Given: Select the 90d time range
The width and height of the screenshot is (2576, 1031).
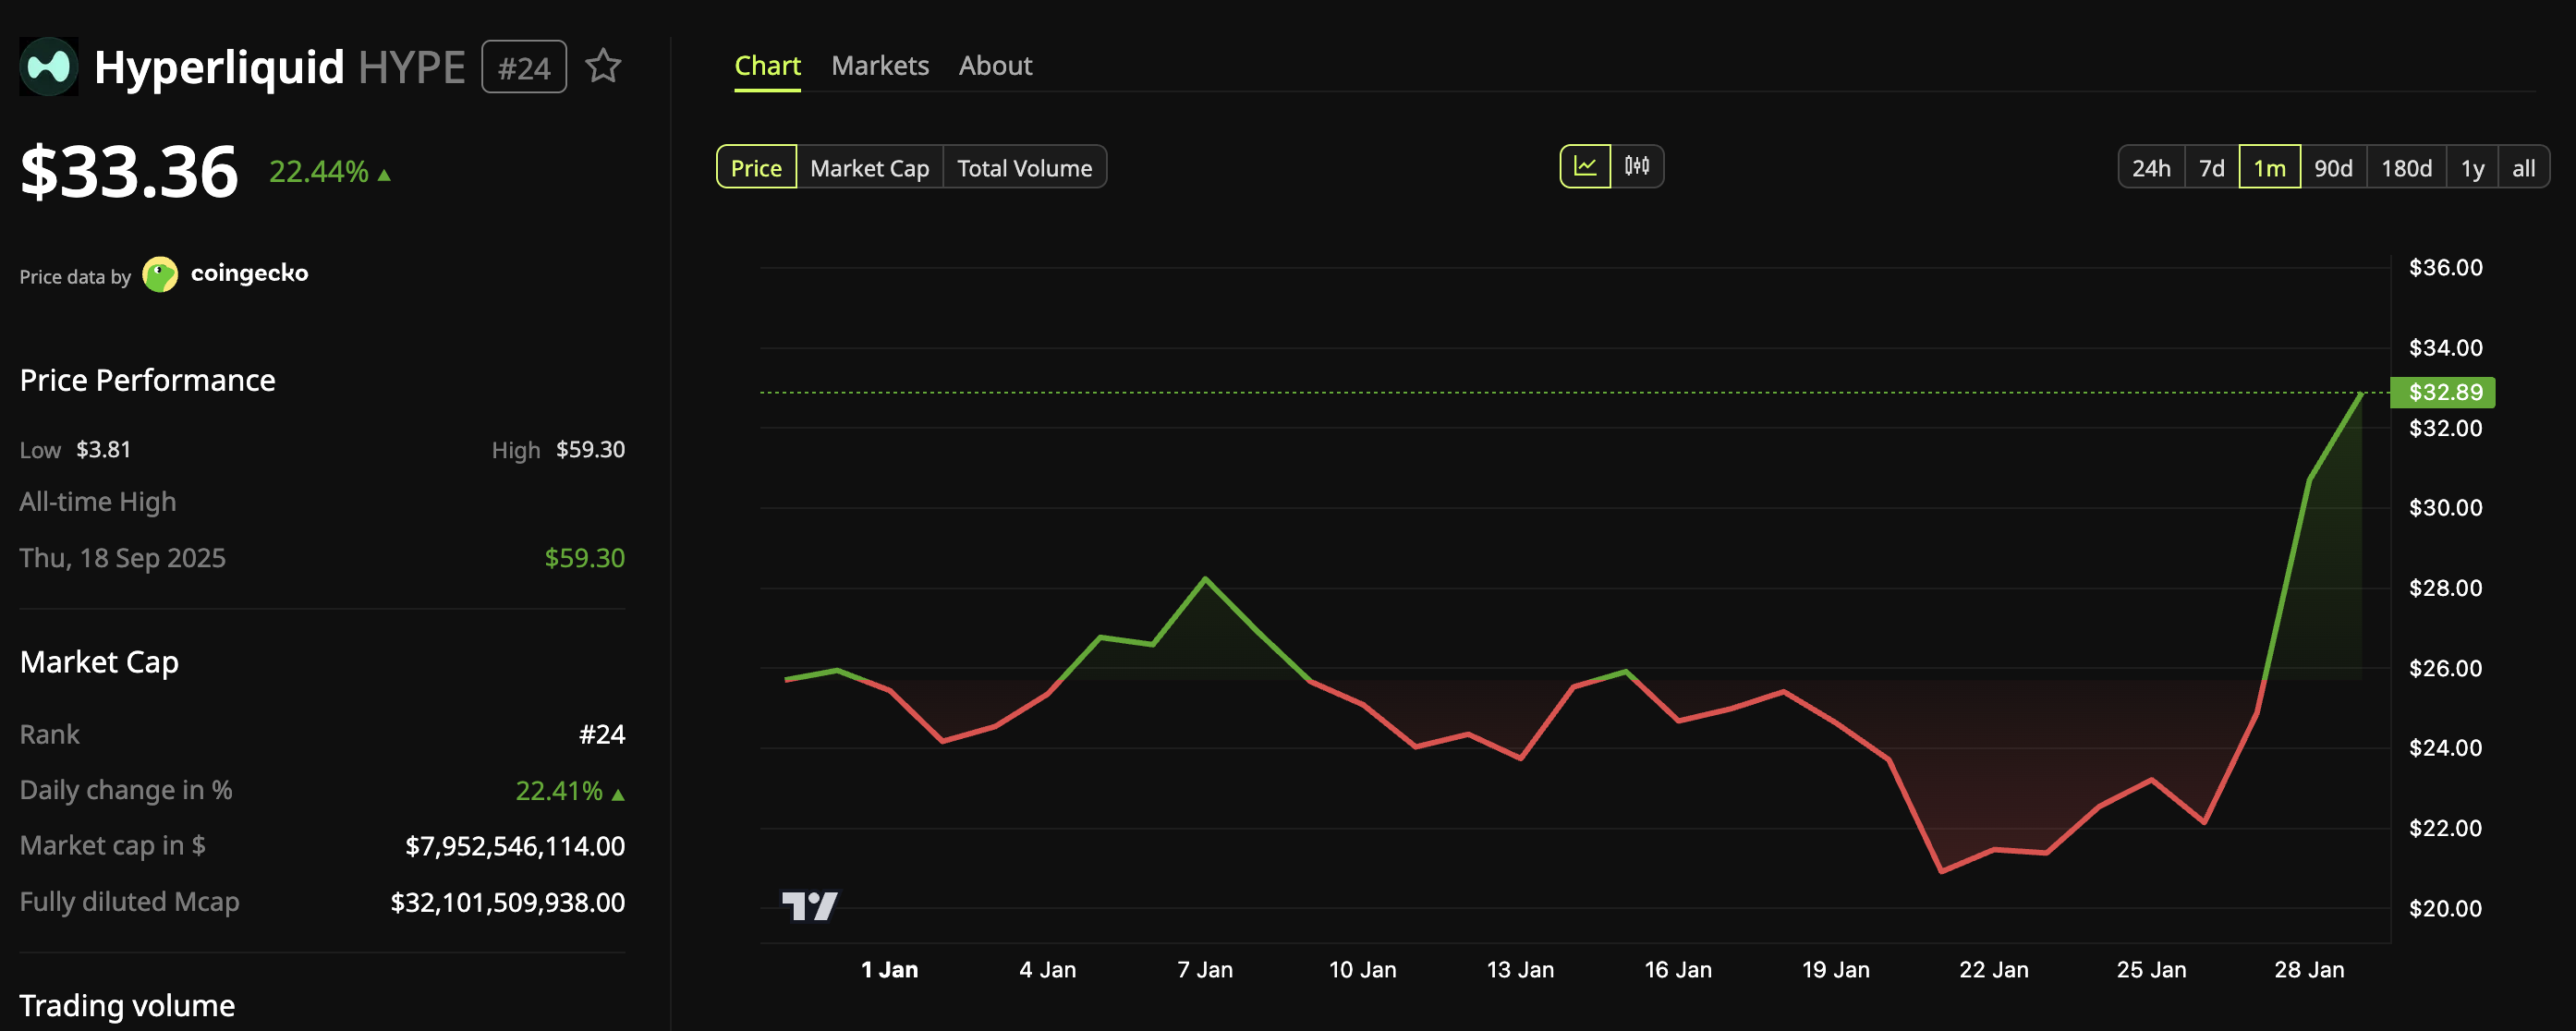Looking at the screenshot, I should 2334,167.
